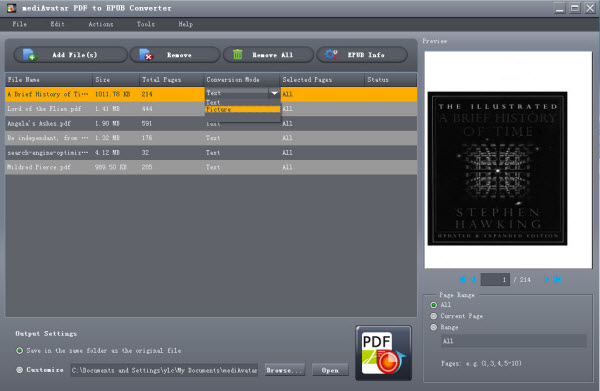Viewport: 600px width, 391px height.
Task: Go to first preview page icon
Action: pyautogui.click(x=462, y=279)
